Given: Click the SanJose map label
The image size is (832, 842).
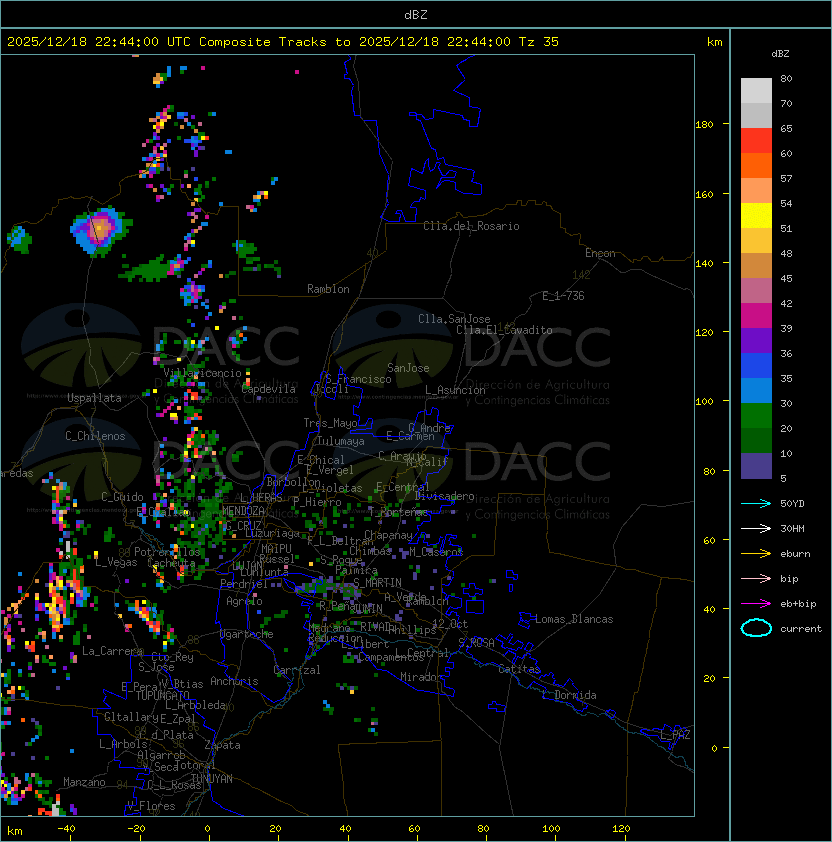Looking at the screenshot, I should tap(408, 368).
